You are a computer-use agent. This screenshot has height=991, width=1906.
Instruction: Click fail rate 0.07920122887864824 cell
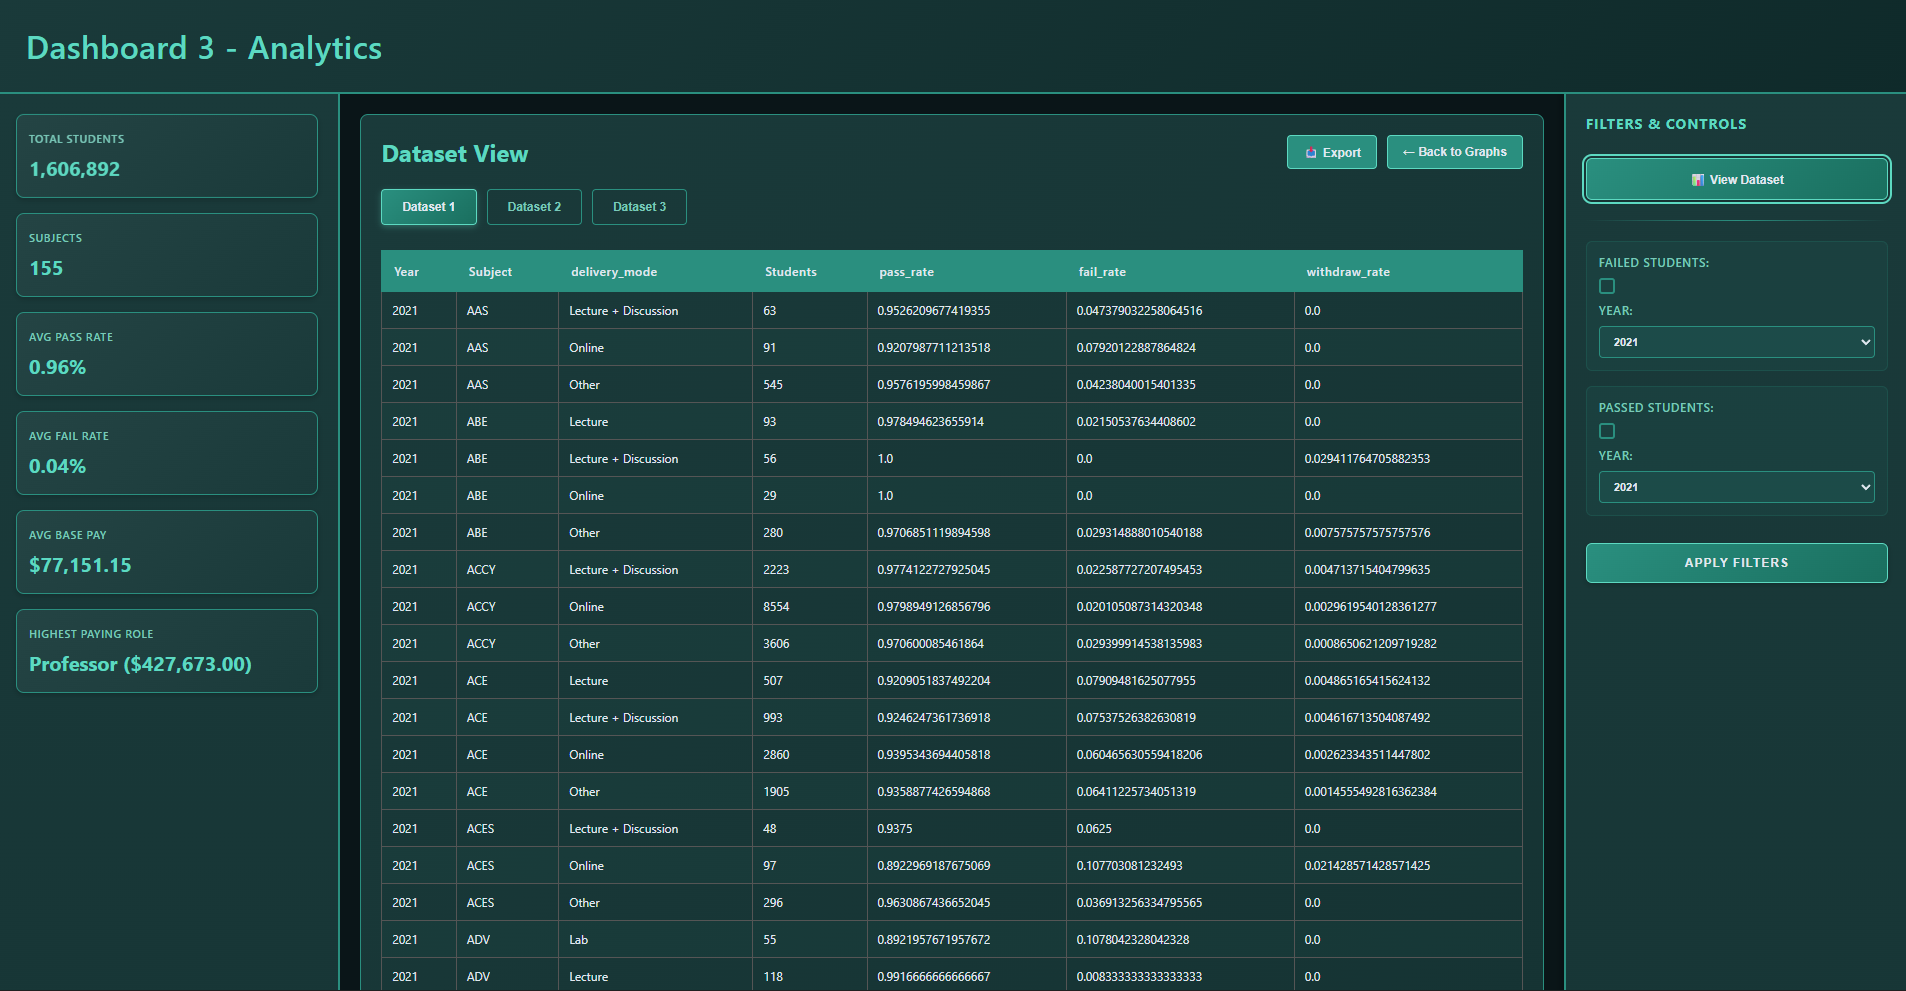1180,348
